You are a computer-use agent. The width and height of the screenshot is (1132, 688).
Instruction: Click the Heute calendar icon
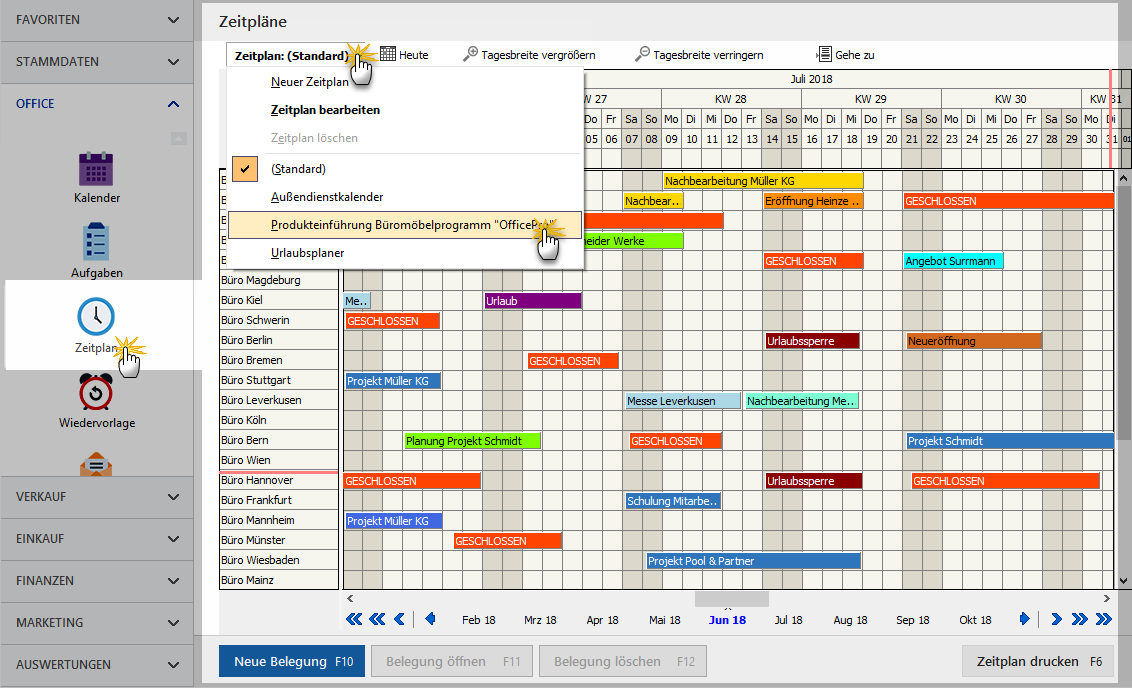[388, 54]
